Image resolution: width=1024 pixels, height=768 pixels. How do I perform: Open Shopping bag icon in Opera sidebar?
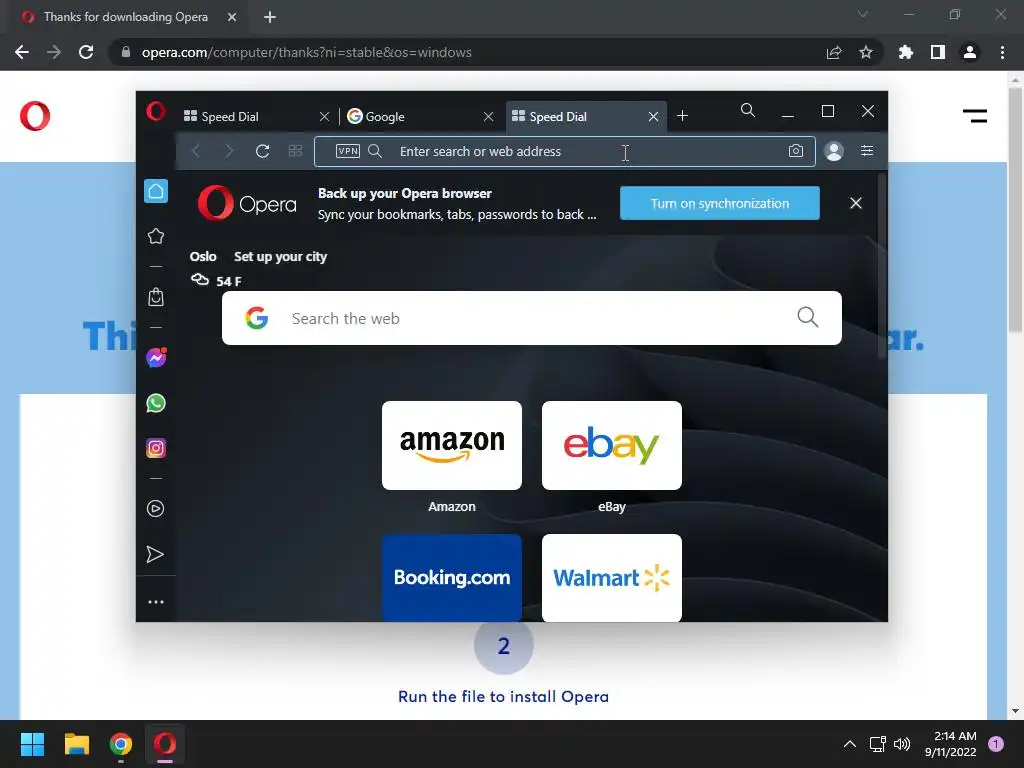155,297
